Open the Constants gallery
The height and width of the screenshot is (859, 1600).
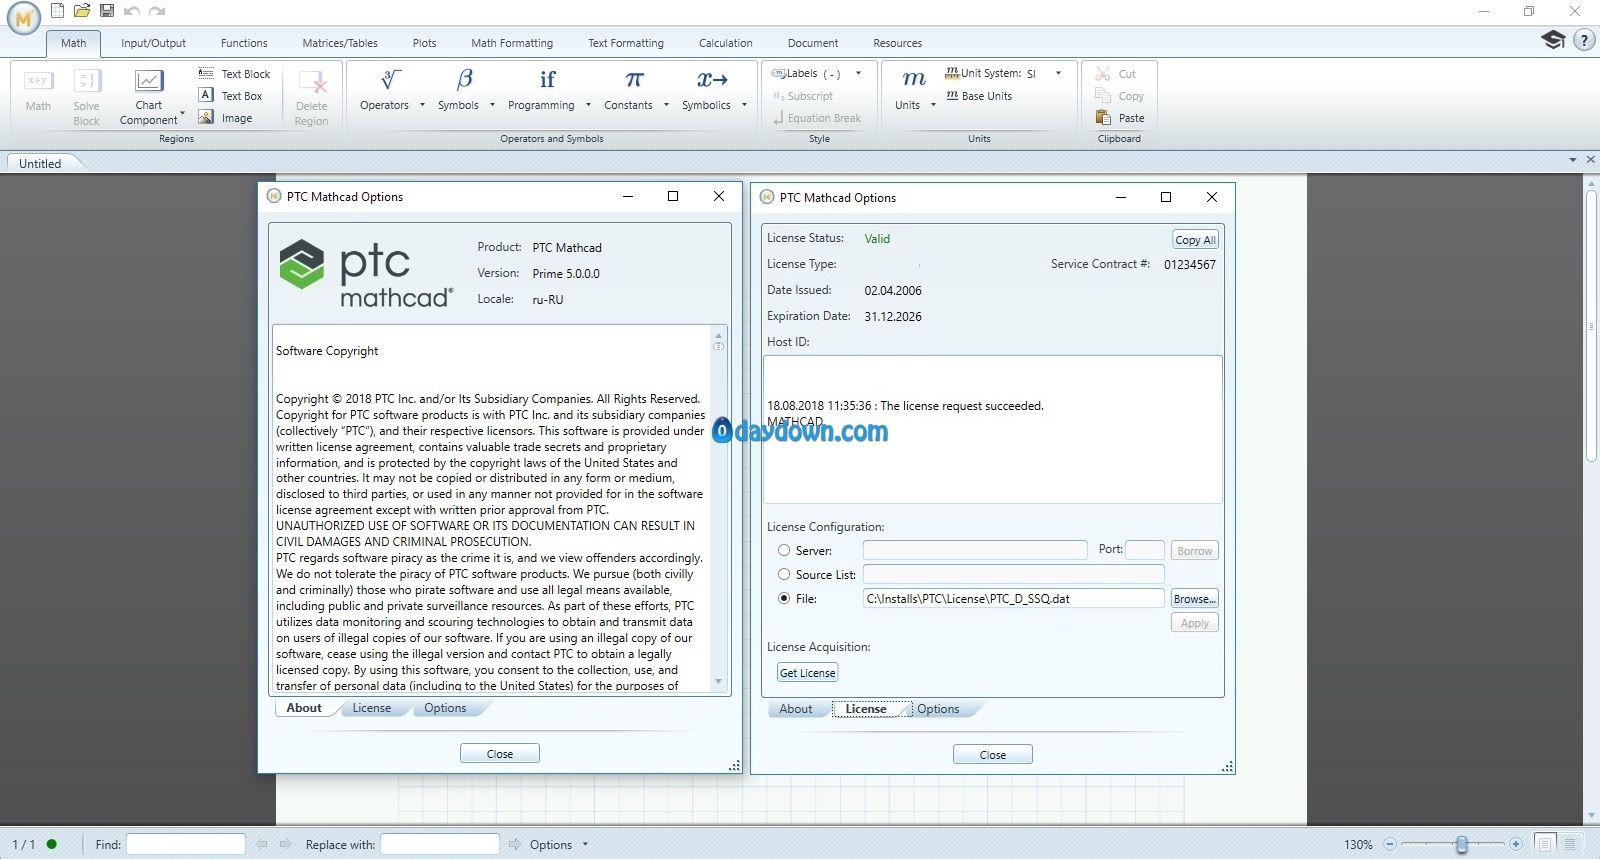[635, 90]
